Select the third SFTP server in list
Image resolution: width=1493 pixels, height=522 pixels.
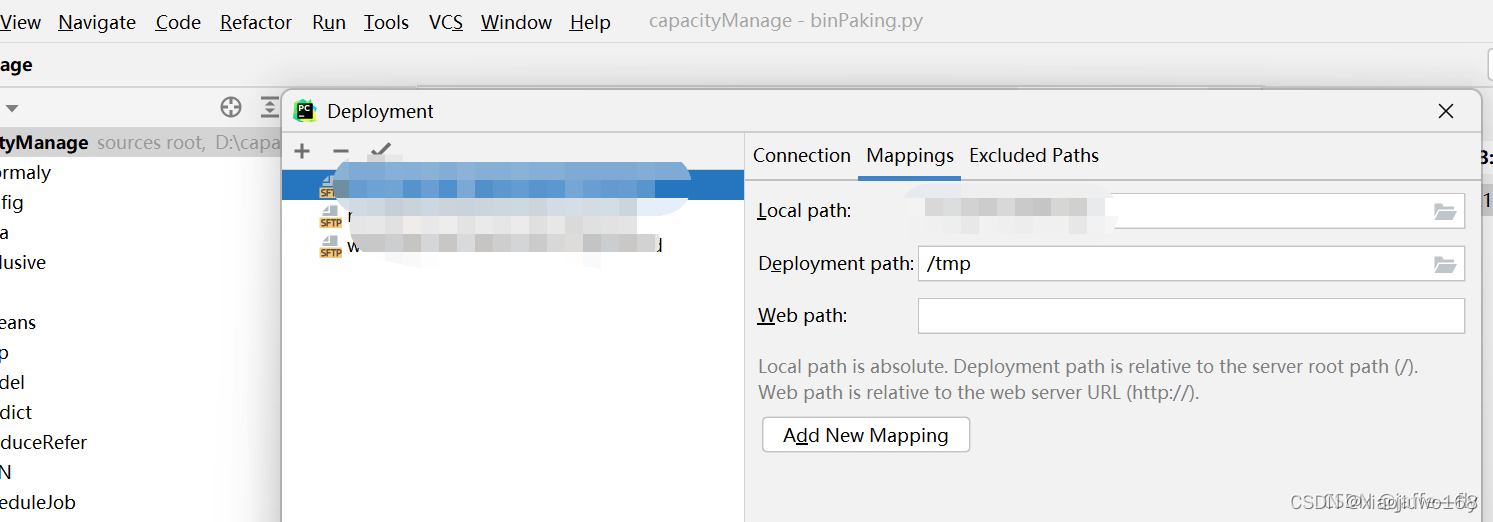tap(513, 245)
